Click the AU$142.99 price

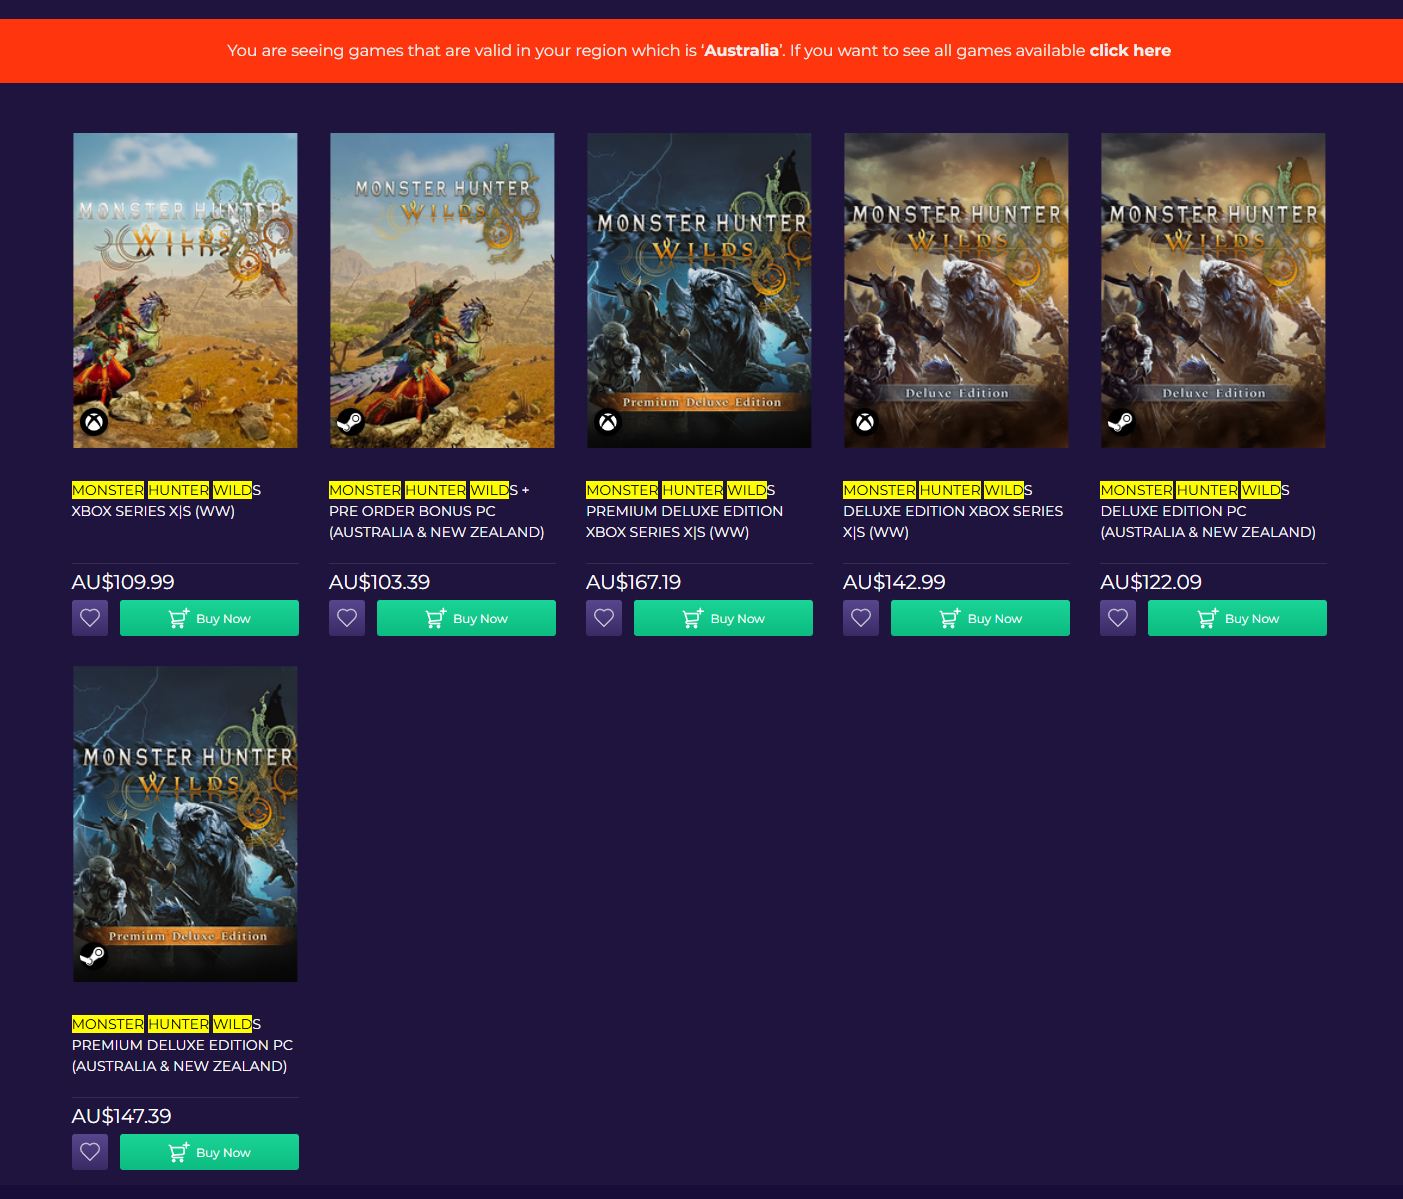894,582
